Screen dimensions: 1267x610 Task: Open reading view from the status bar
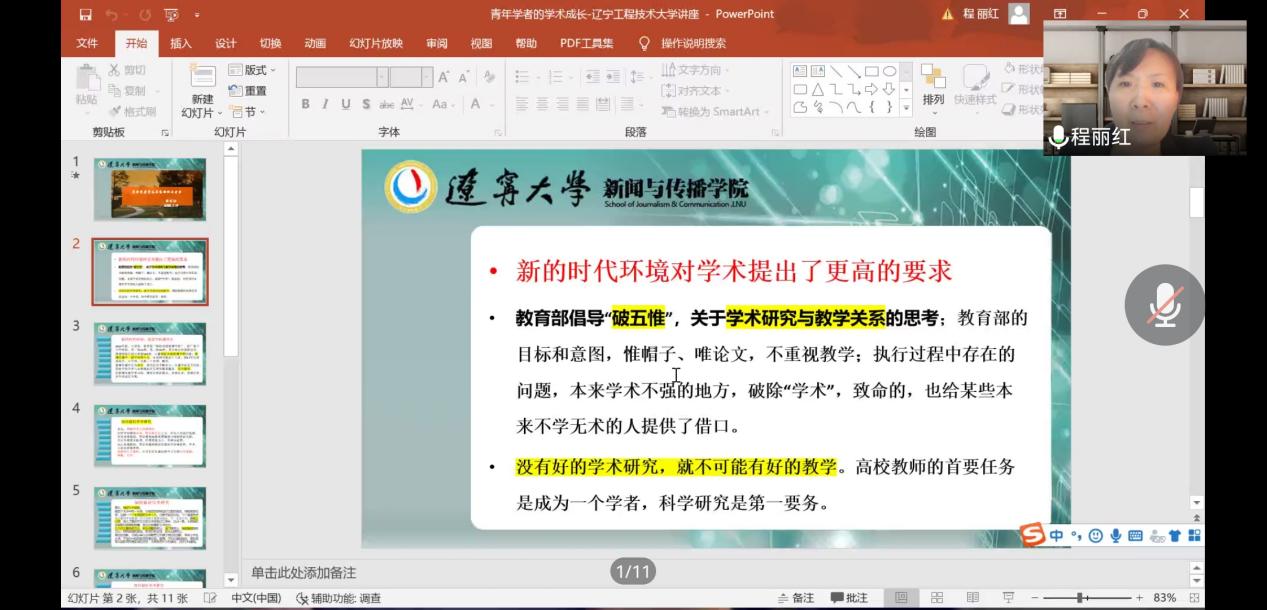click(x=972, y=598)
